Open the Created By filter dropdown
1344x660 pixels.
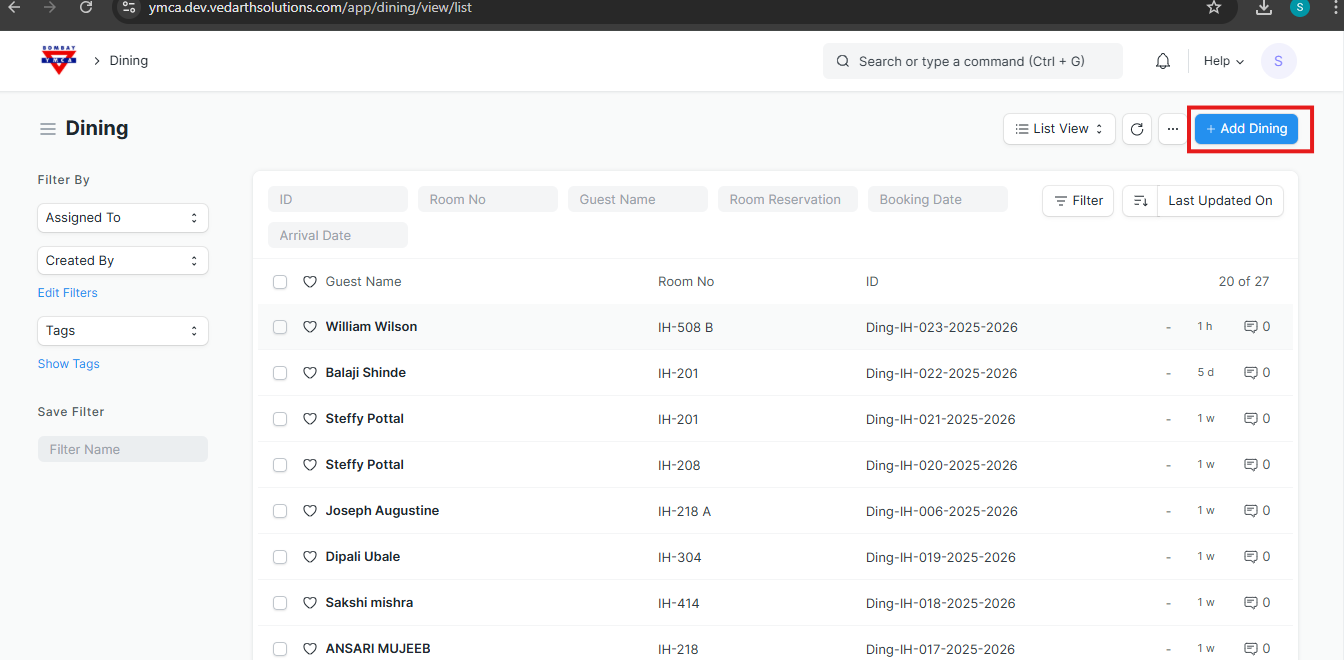point(122,261)
